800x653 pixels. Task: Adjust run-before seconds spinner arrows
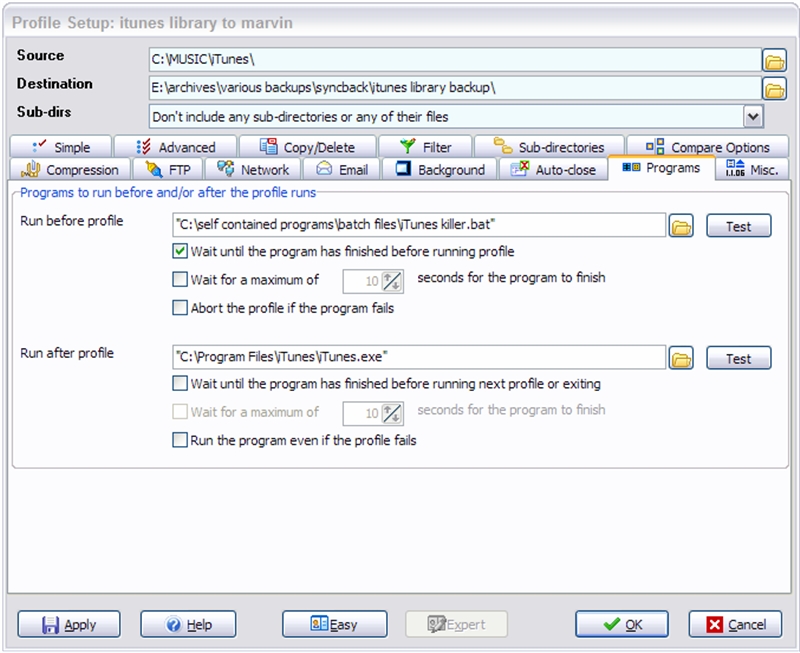[x=392, y=281]
